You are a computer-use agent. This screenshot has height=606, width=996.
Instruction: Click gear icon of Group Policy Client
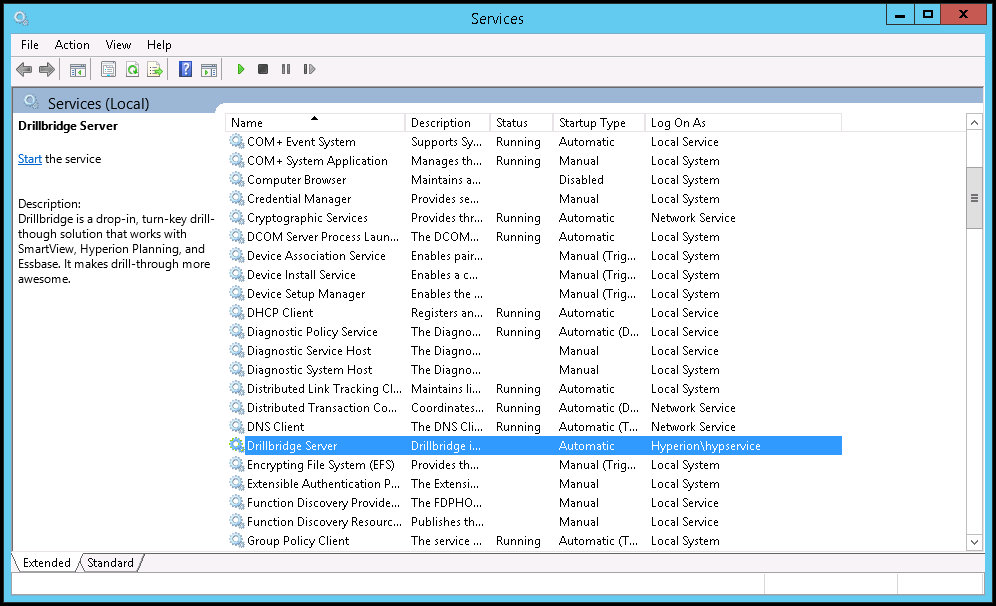click(x=237, y=541)
